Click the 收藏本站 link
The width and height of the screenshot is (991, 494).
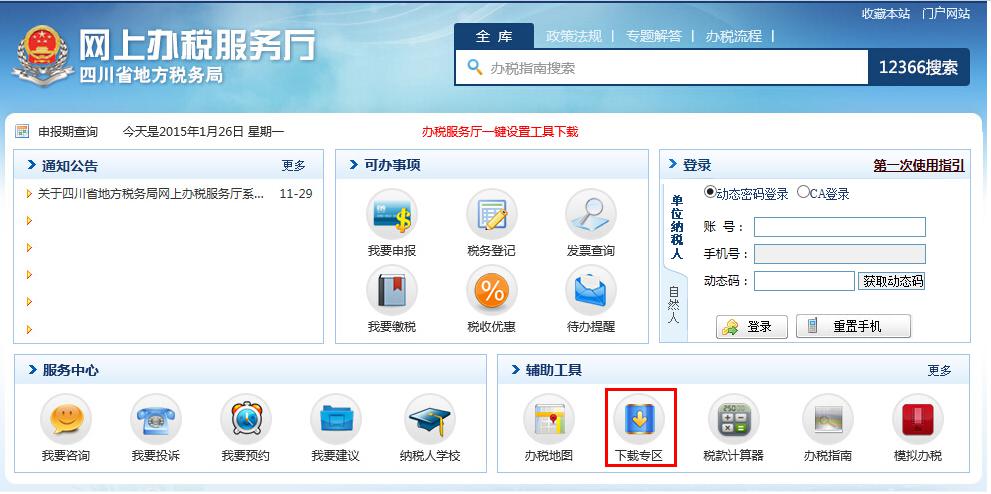click(886, 13)
